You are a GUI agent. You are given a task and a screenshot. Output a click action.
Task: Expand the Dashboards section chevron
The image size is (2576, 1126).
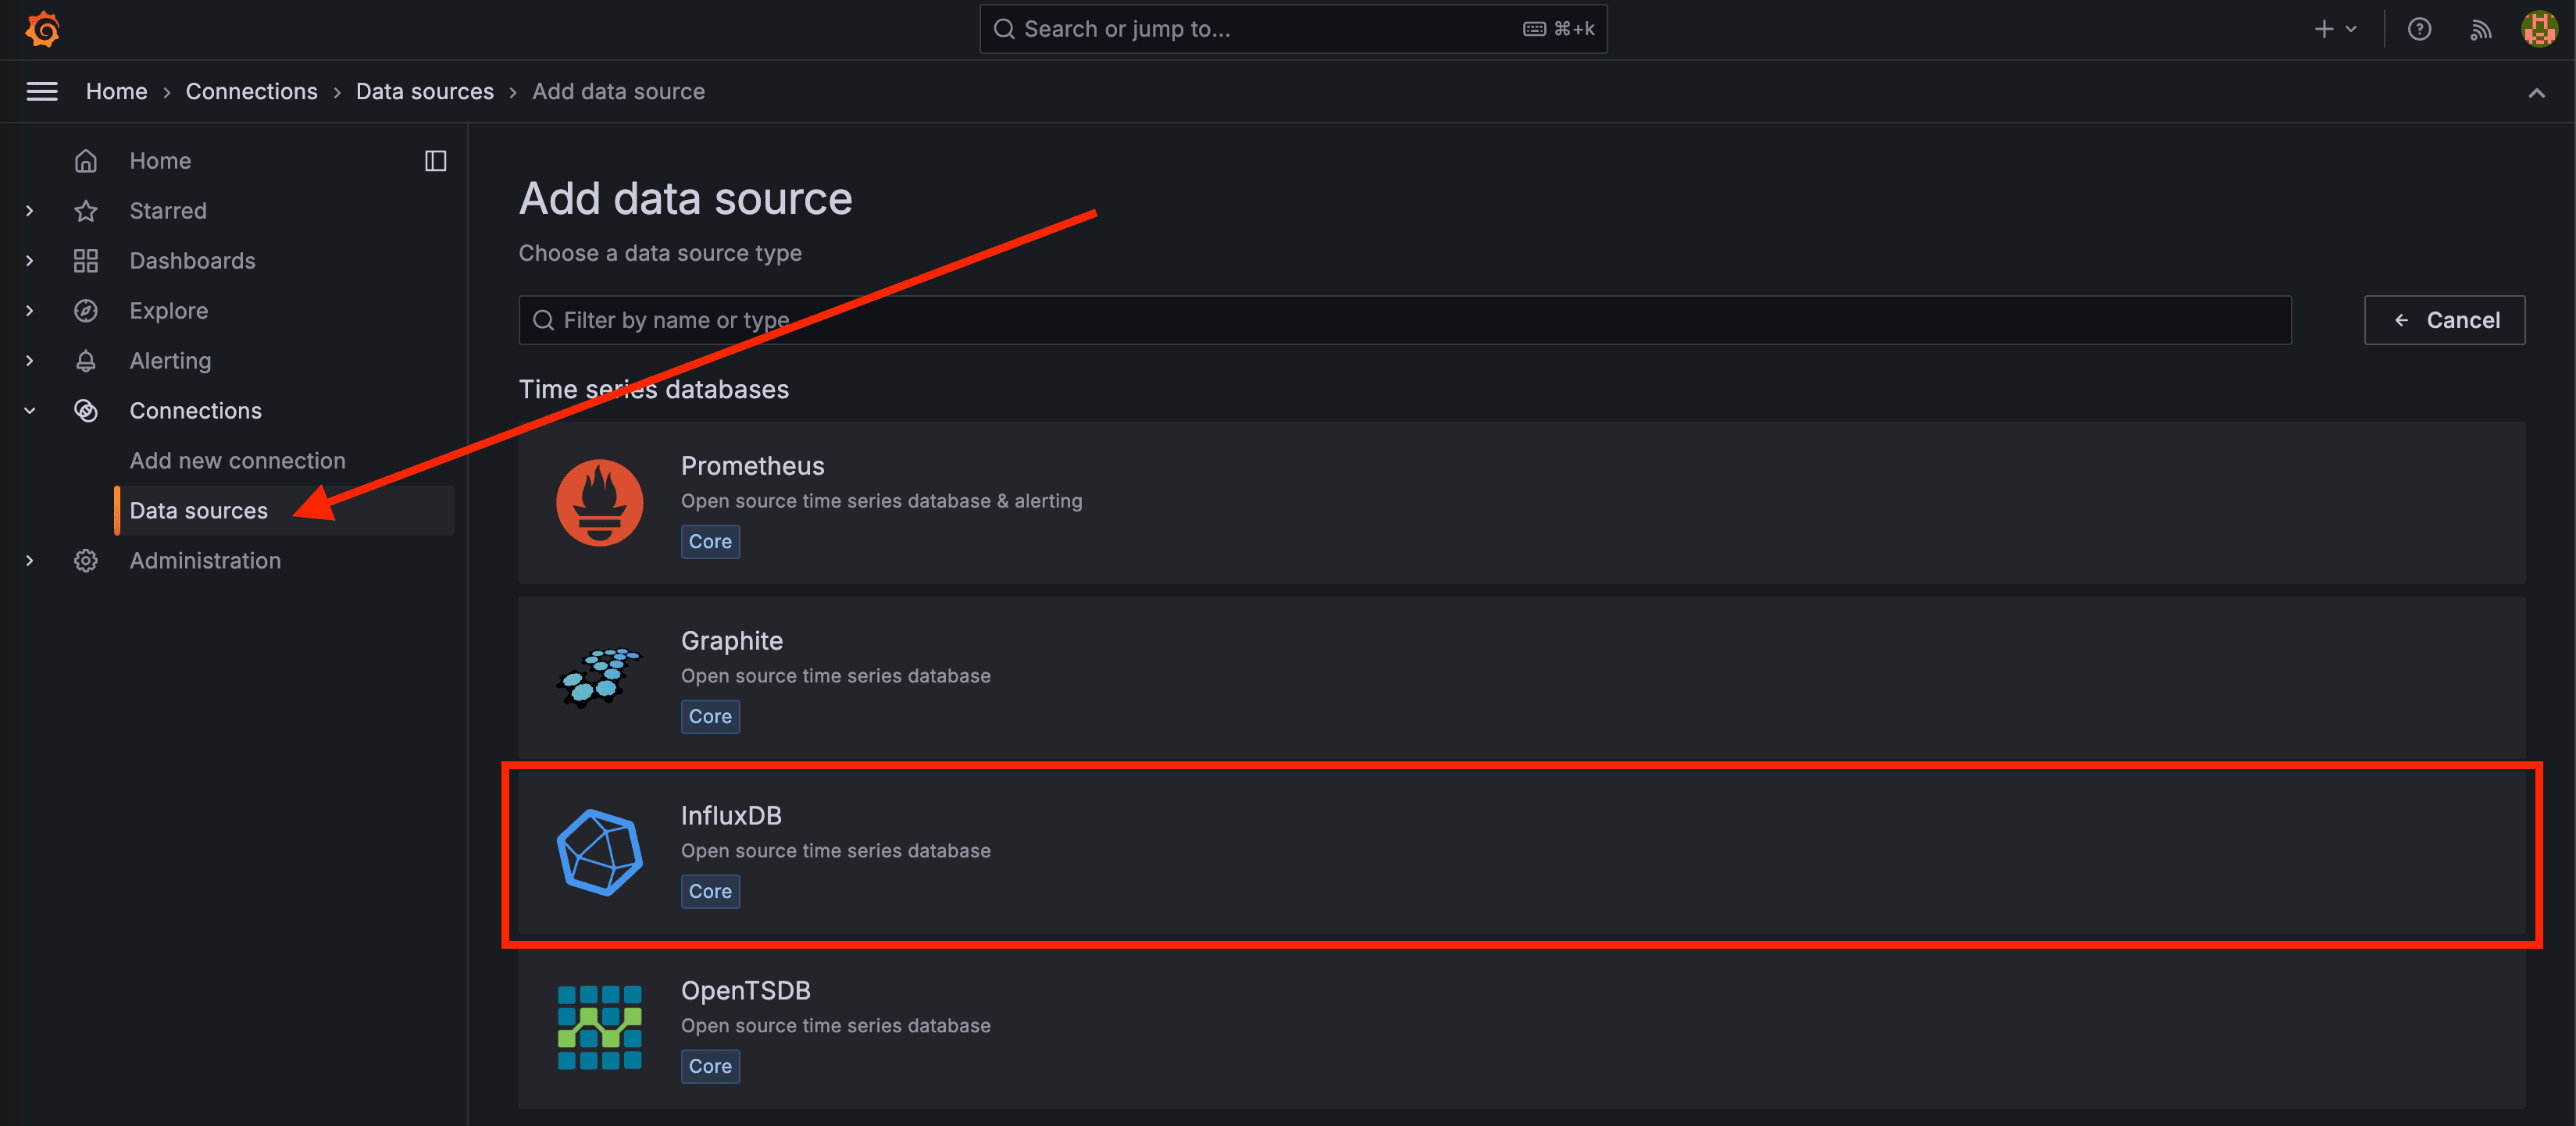(30, 261)
